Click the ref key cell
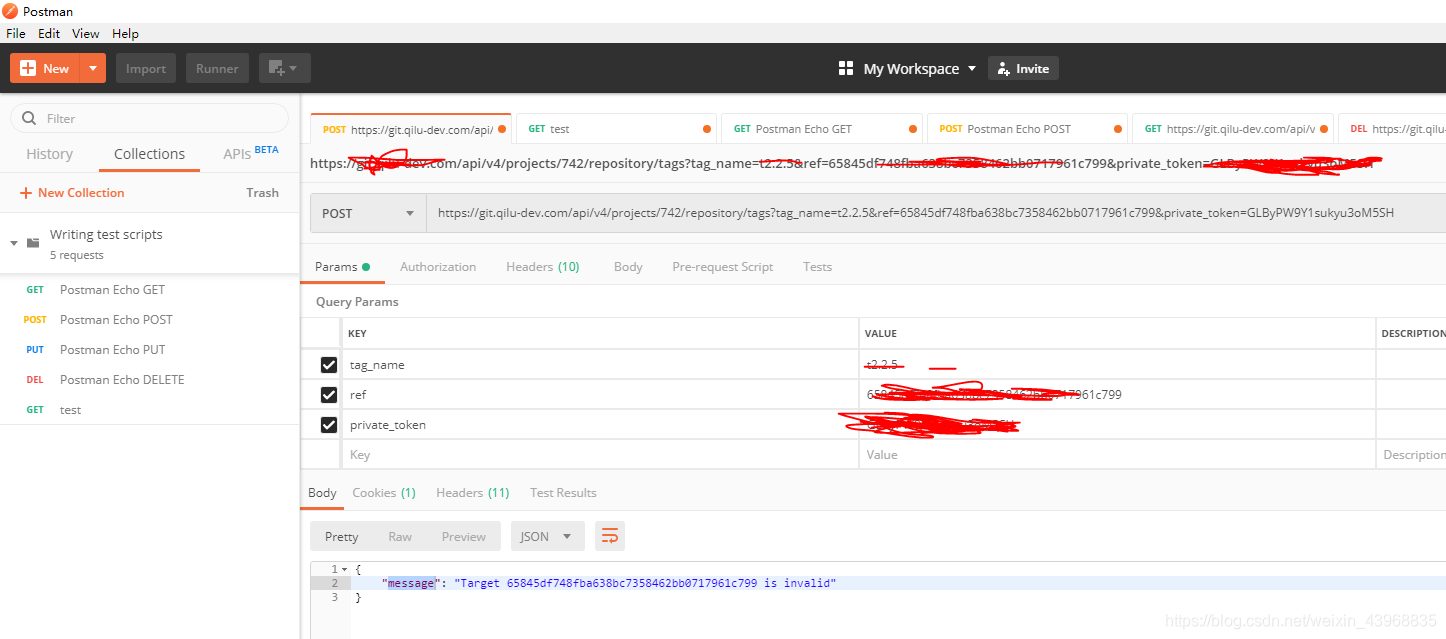This screenshot has width=1446, height=639. coord(600,395)
